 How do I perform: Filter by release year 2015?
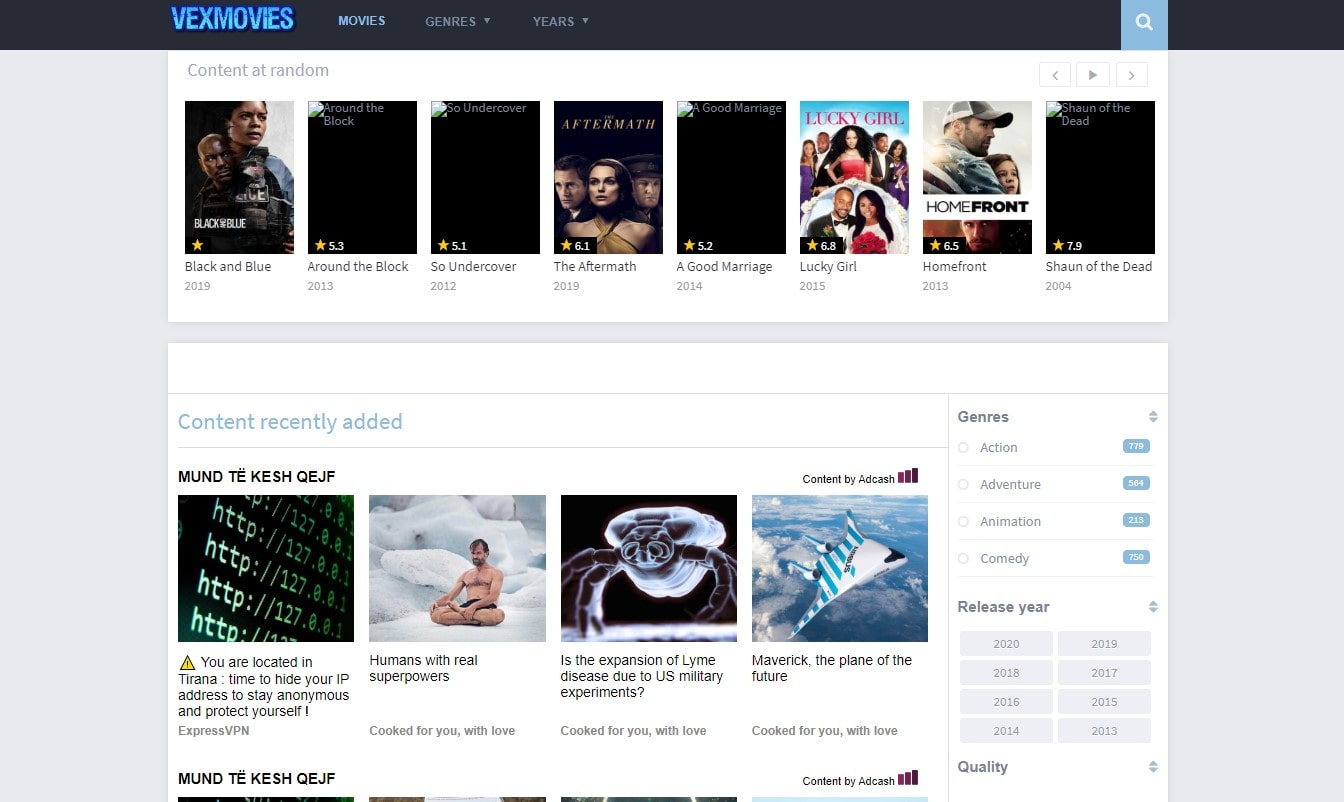point(1104,702)
